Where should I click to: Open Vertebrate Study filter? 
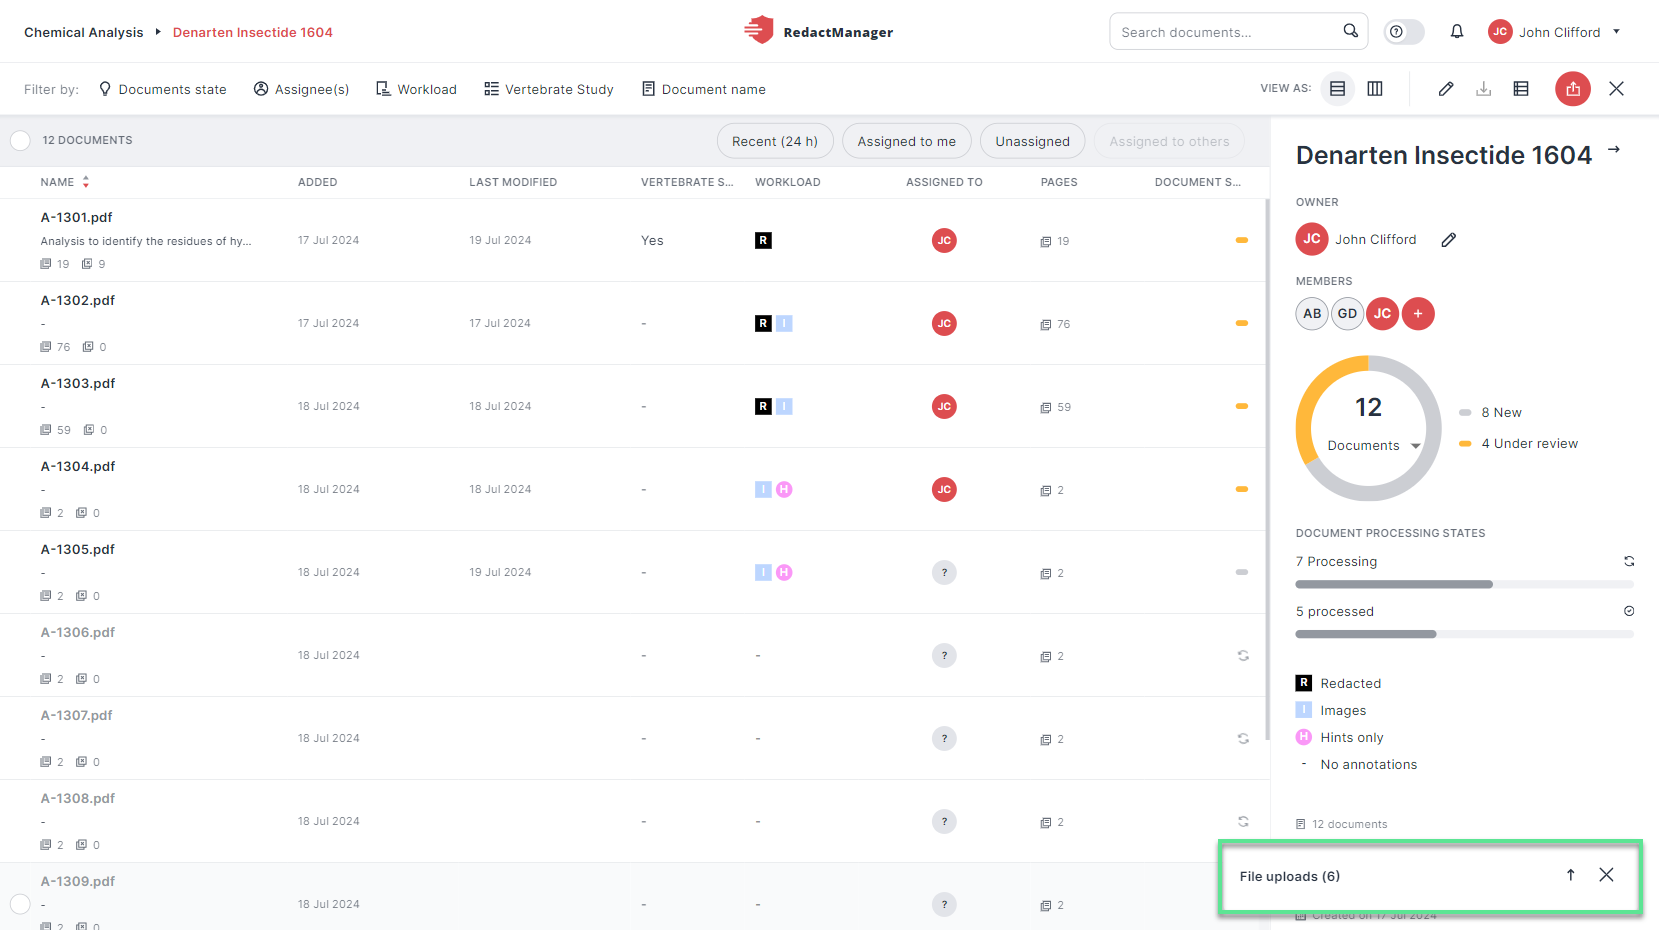pyautogui.click(x=549, y=89)
